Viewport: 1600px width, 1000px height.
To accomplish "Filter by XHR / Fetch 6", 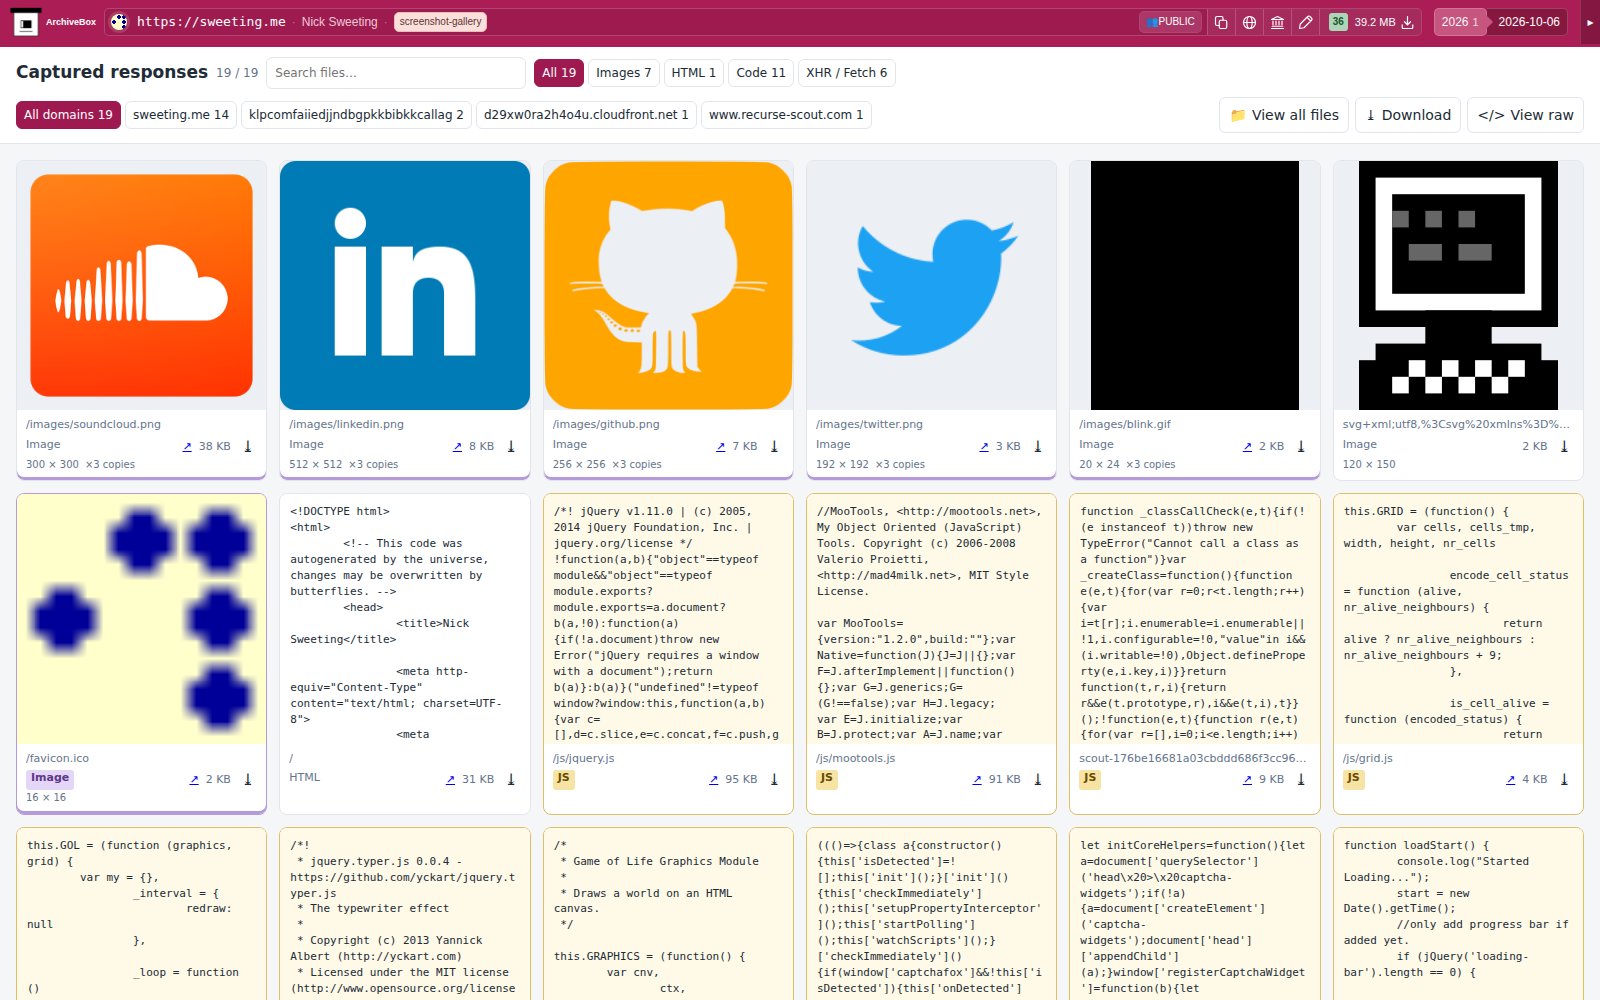I will coord(846,73).
